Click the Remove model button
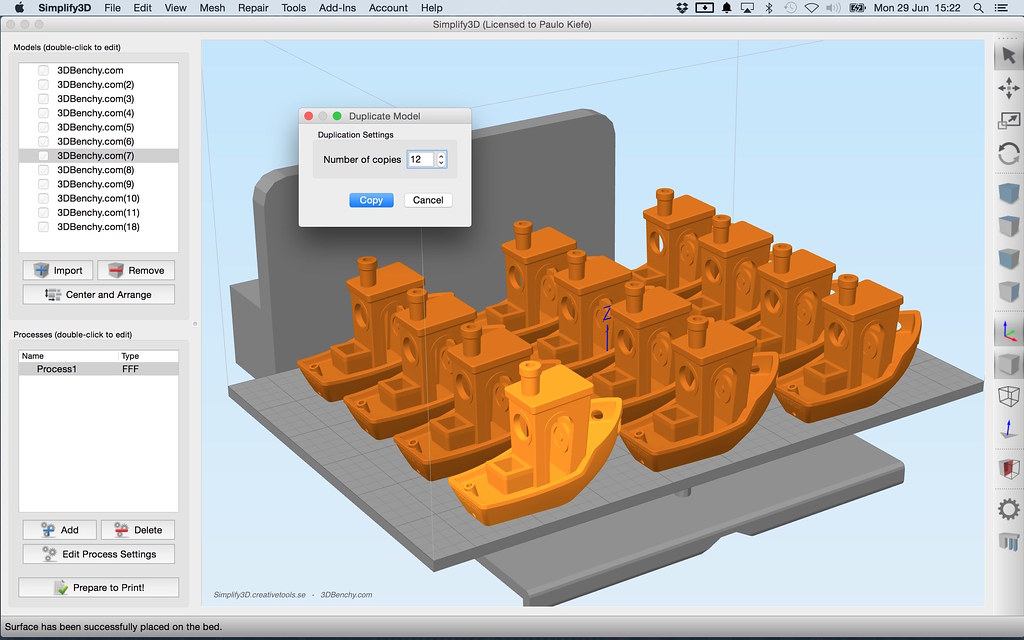The image size is (1024, 640). tap(136, 270)
